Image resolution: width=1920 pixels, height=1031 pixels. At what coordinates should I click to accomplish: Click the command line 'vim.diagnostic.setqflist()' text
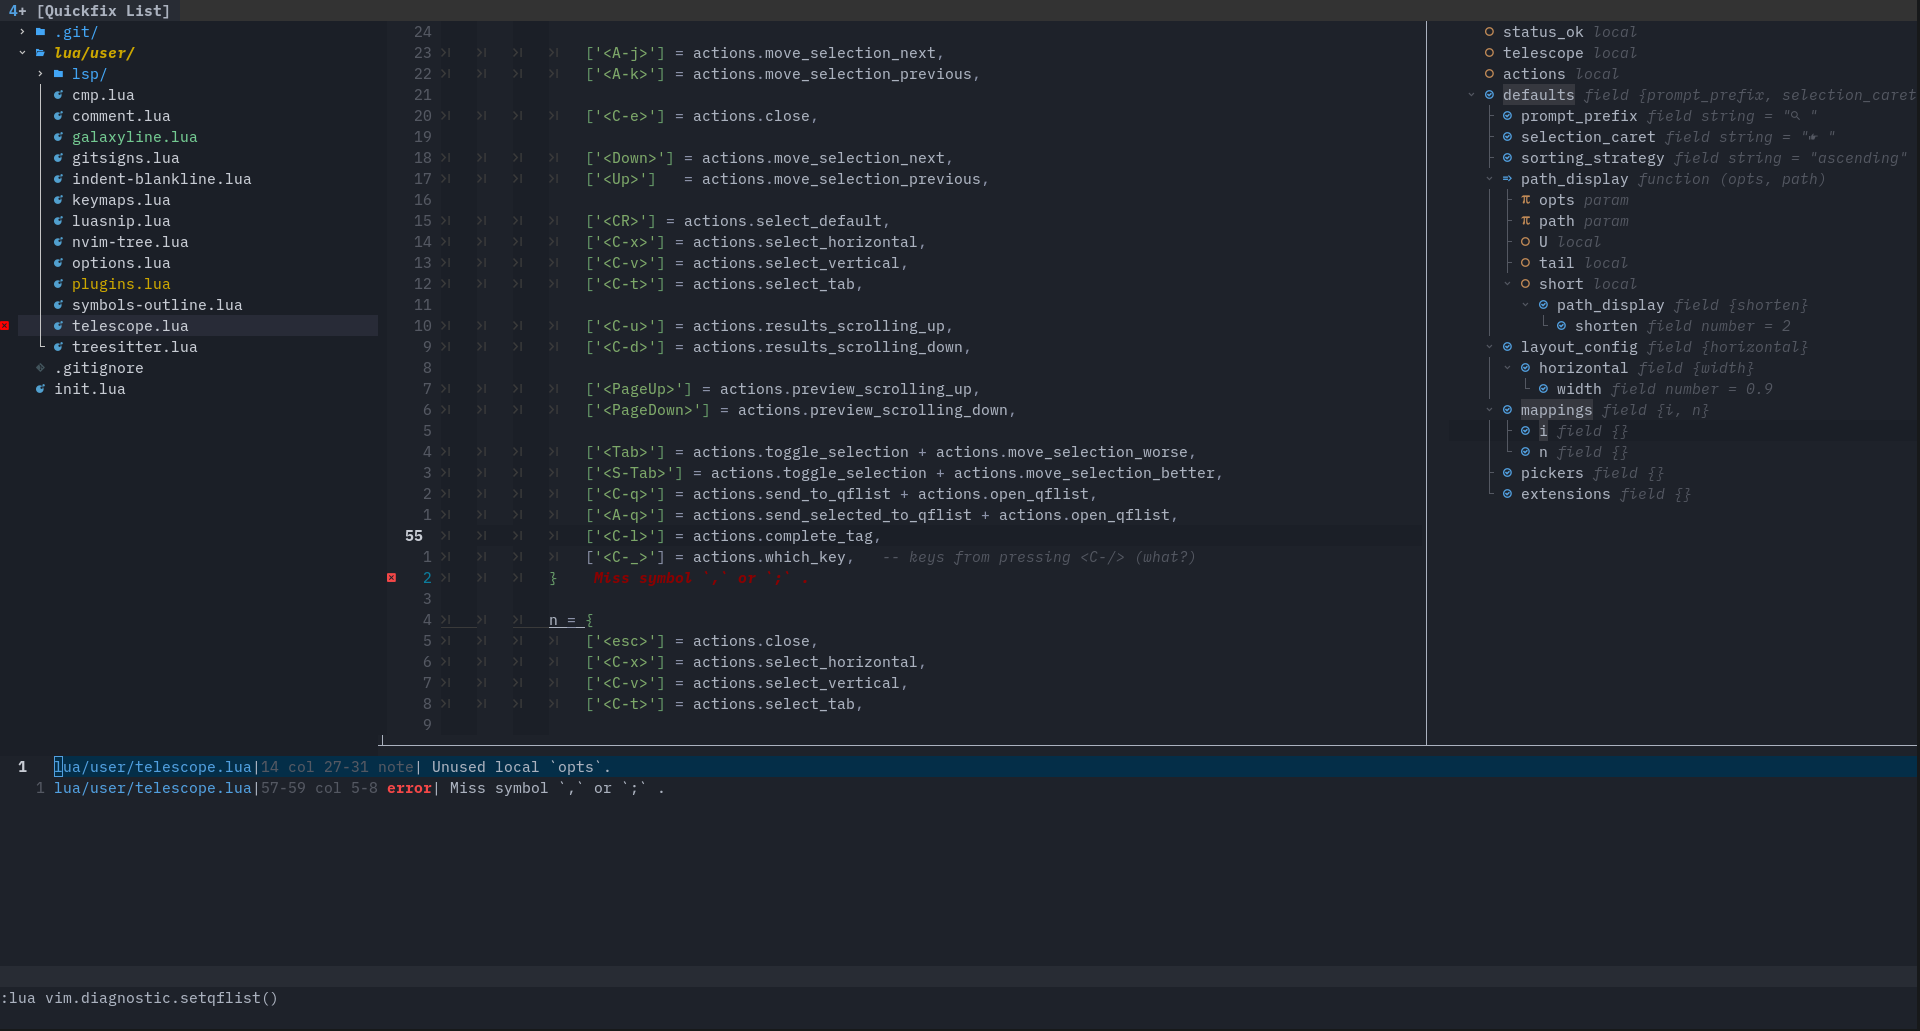tap(161, 998)
